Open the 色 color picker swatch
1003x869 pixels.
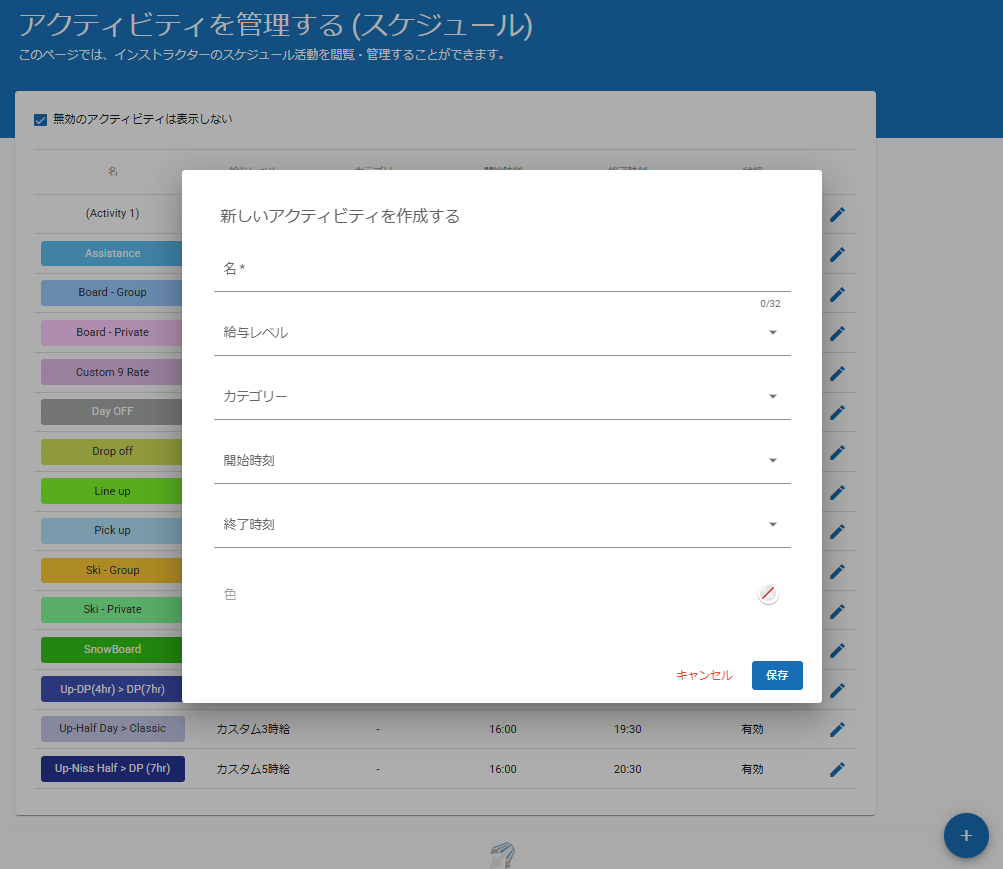click(767, 594)
